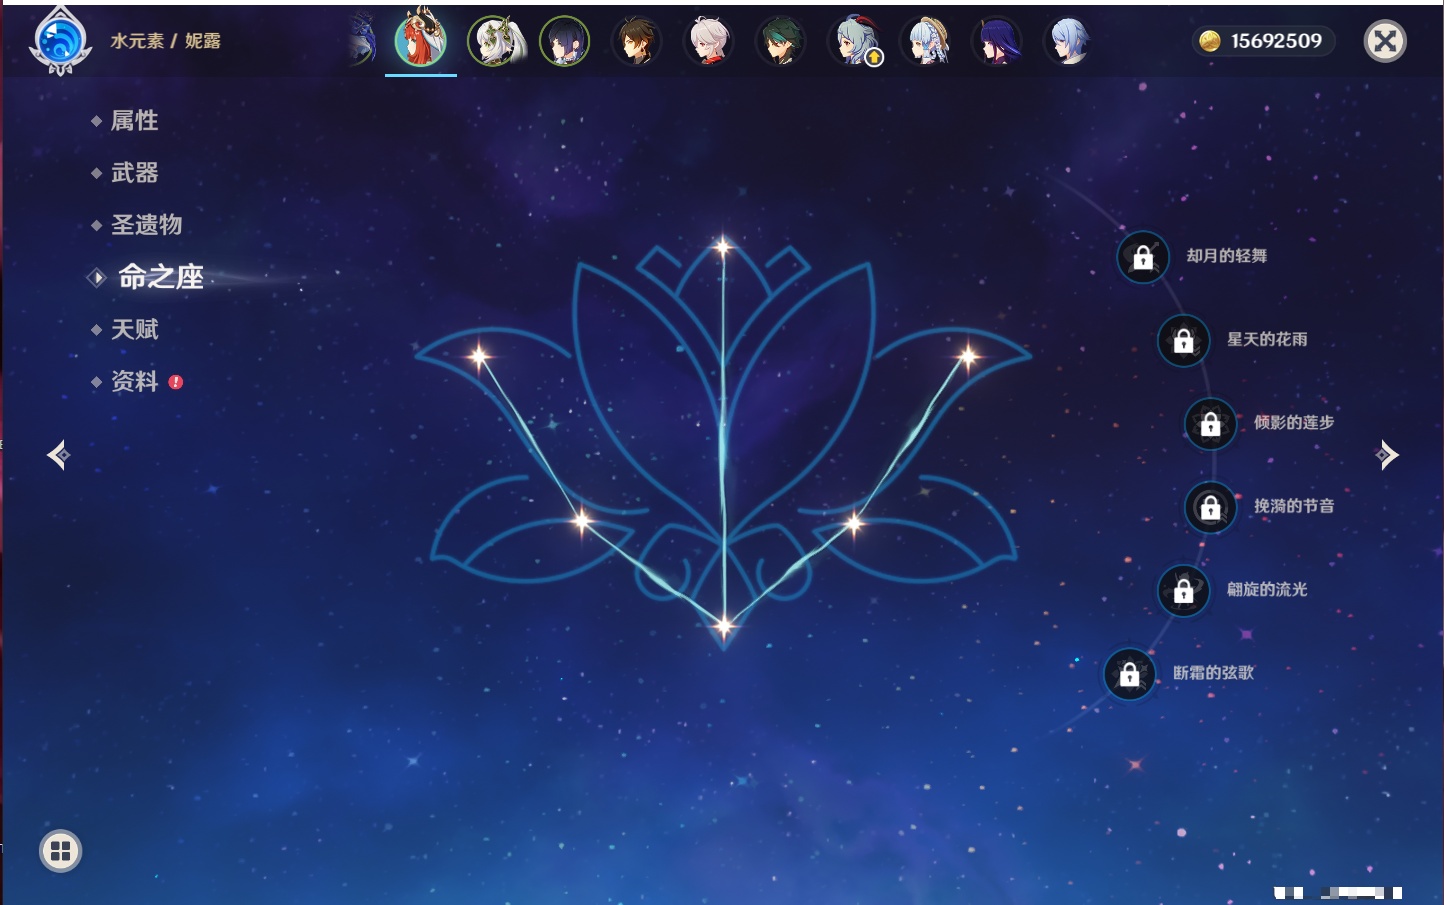Open the locked constellation icon for 断霜的弦歌
The width and height of the screenshot is (1444, 905).
click(1129, 674)
